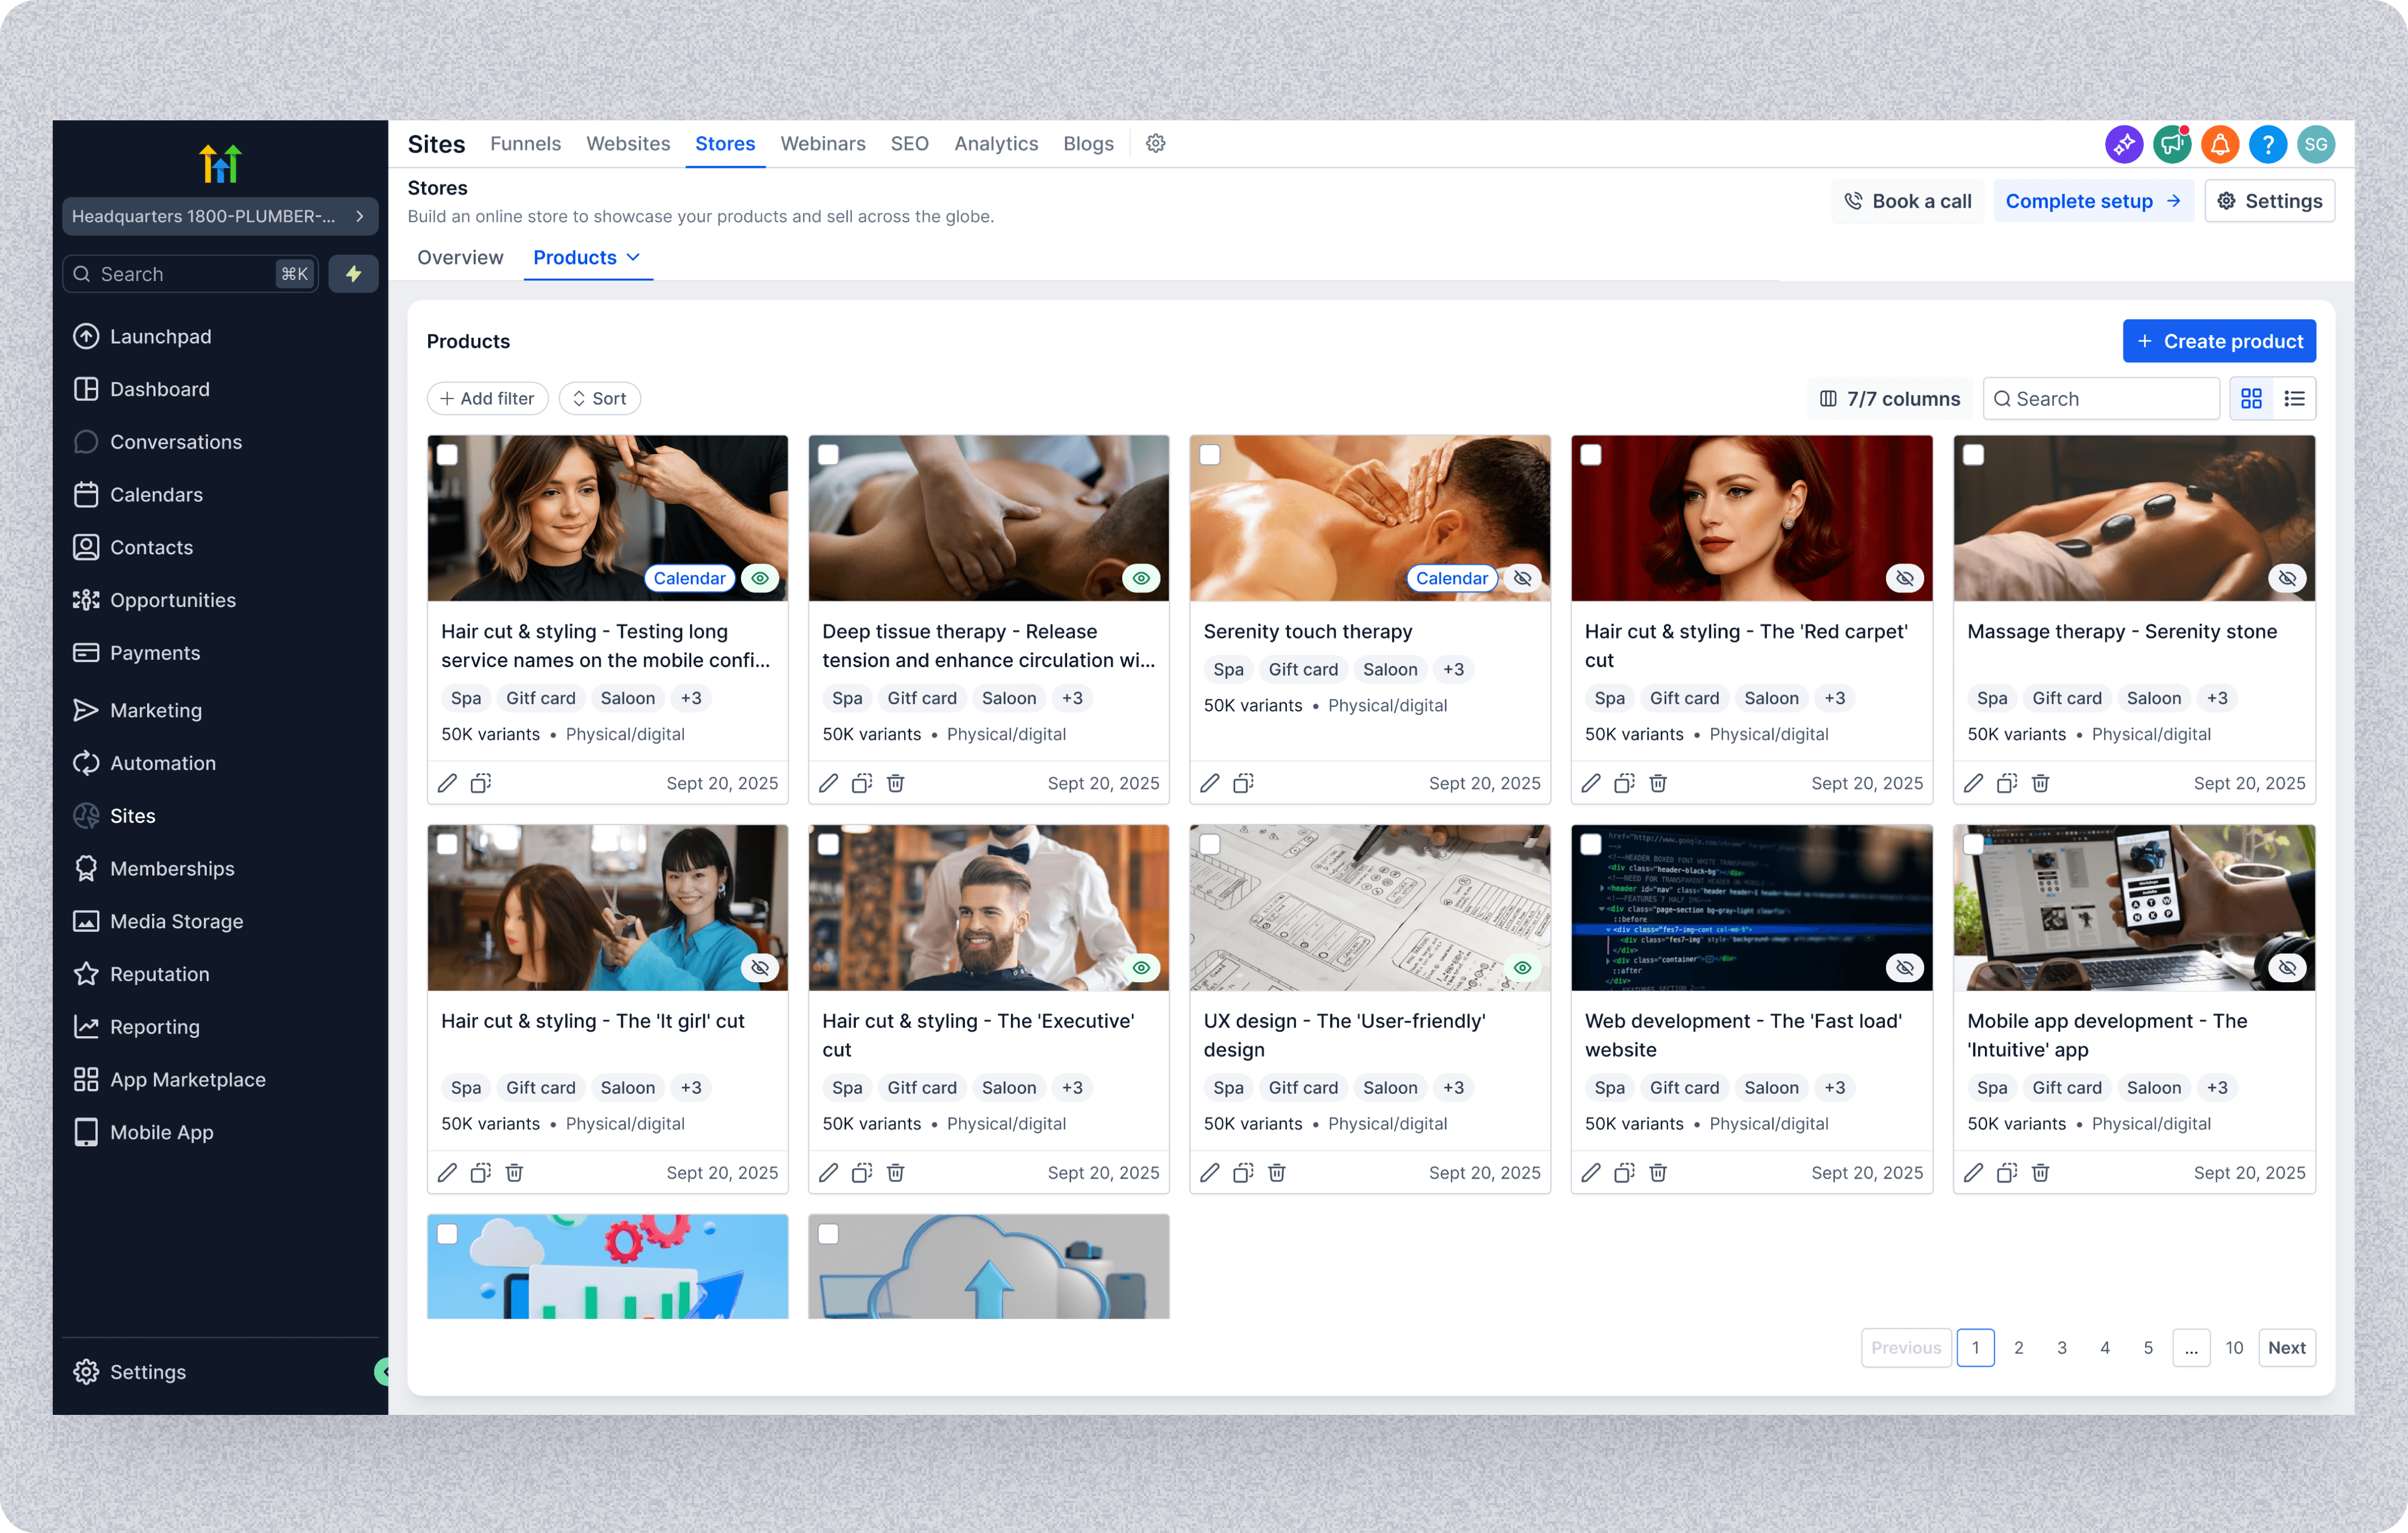
Task: Delete the Deep tissue therapy product
Action: [x=895, y=783]
